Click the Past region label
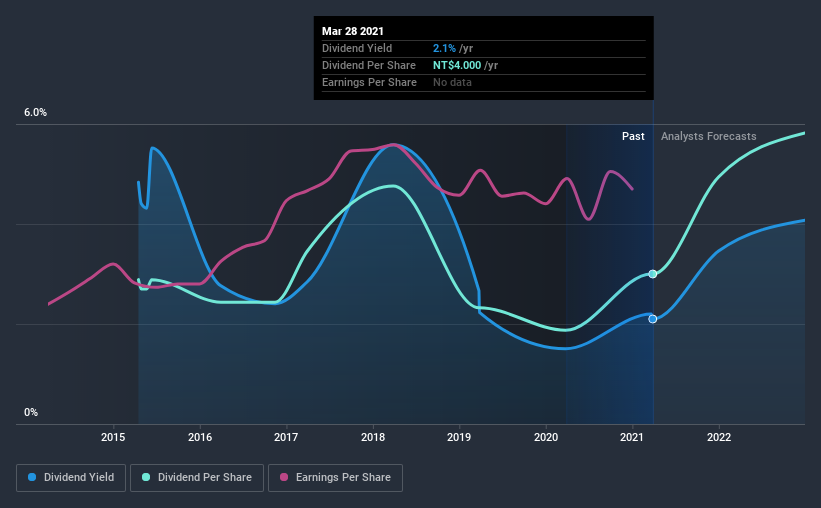 click(x=633, y=136)
